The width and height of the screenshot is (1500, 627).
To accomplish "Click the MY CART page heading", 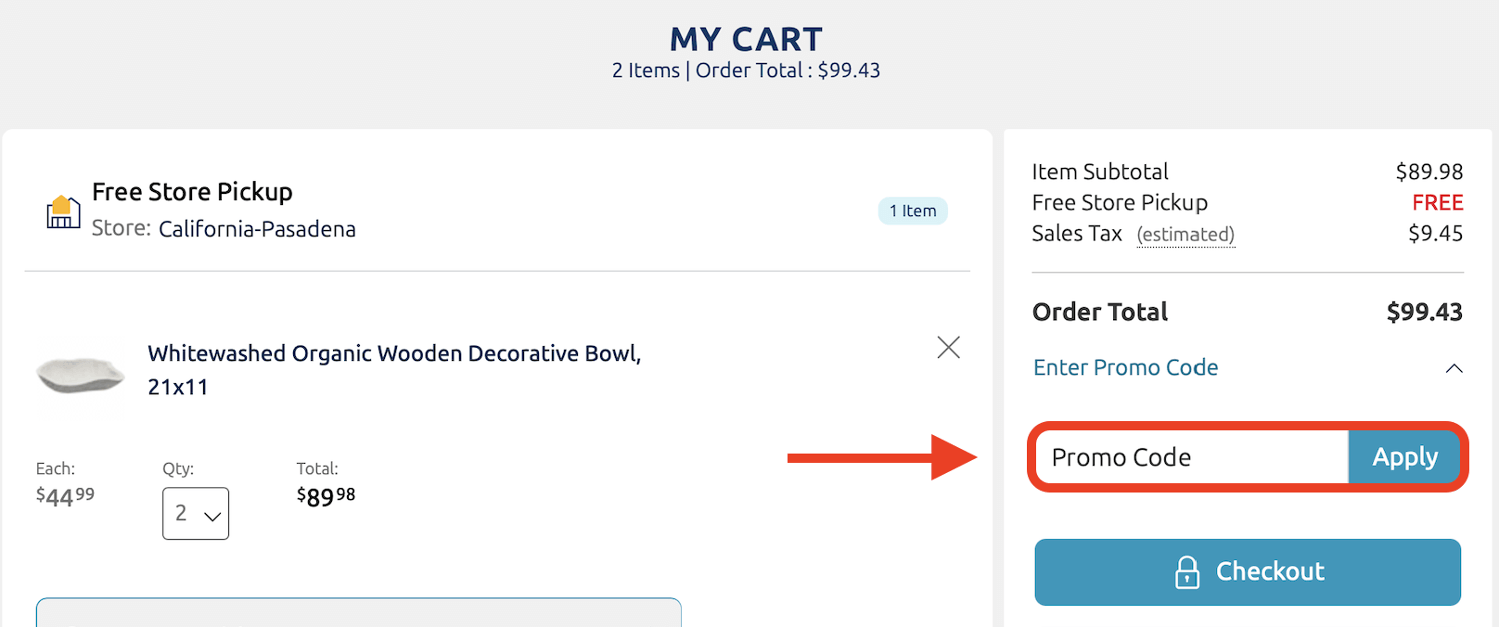I will [746, 39].
